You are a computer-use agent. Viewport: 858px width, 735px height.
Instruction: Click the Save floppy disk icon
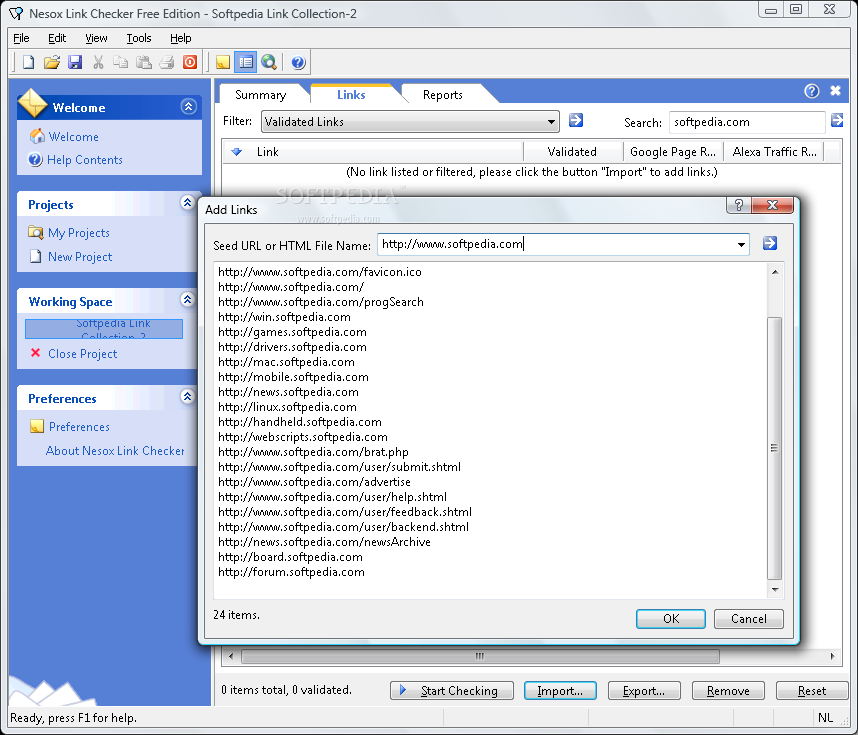[75, 62]
